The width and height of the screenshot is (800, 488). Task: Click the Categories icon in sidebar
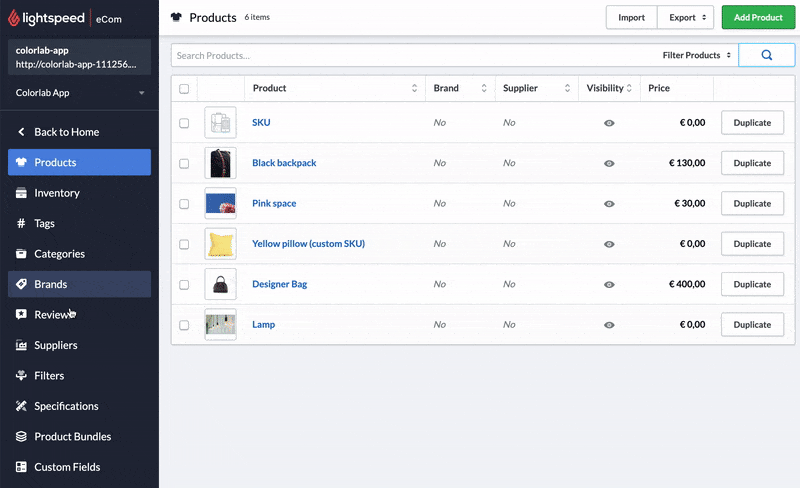pos(21,254)
